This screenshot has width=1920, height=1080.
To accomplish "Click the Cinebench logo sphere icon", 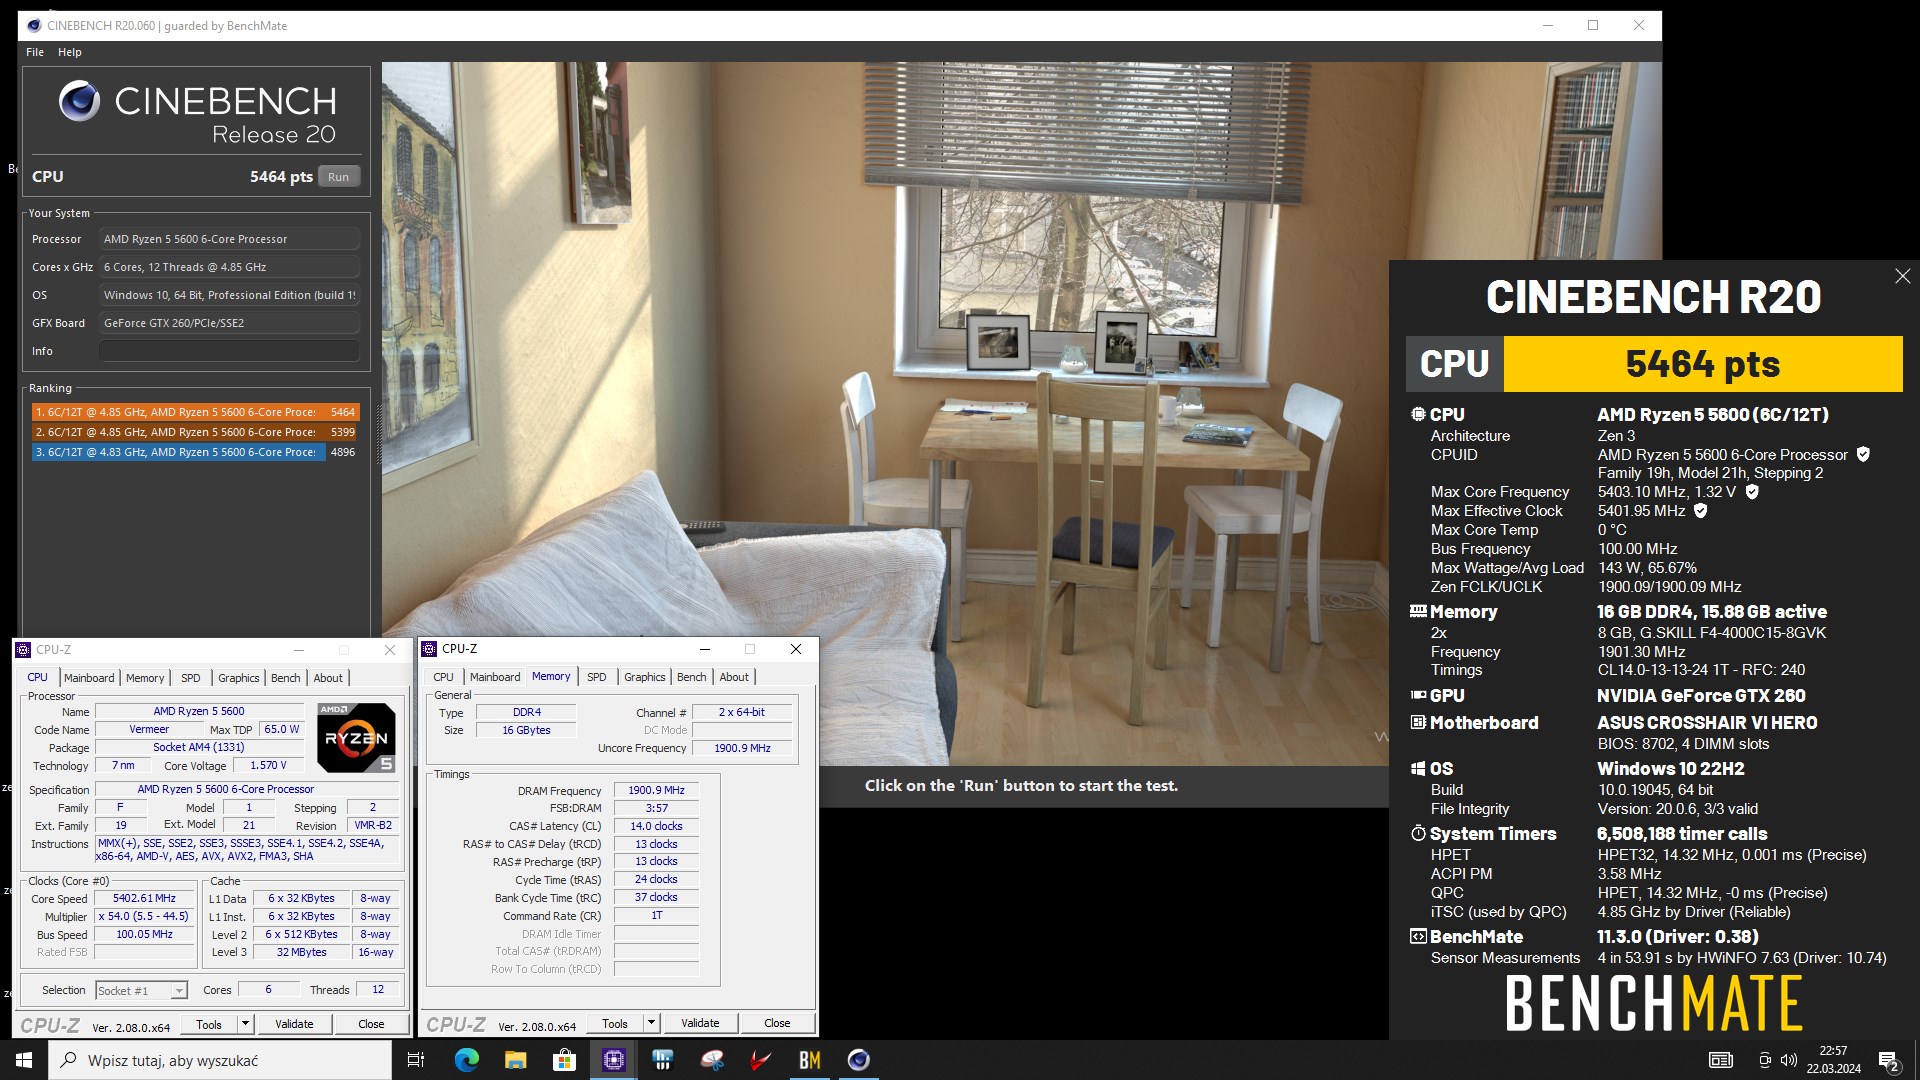I will 79,101.
